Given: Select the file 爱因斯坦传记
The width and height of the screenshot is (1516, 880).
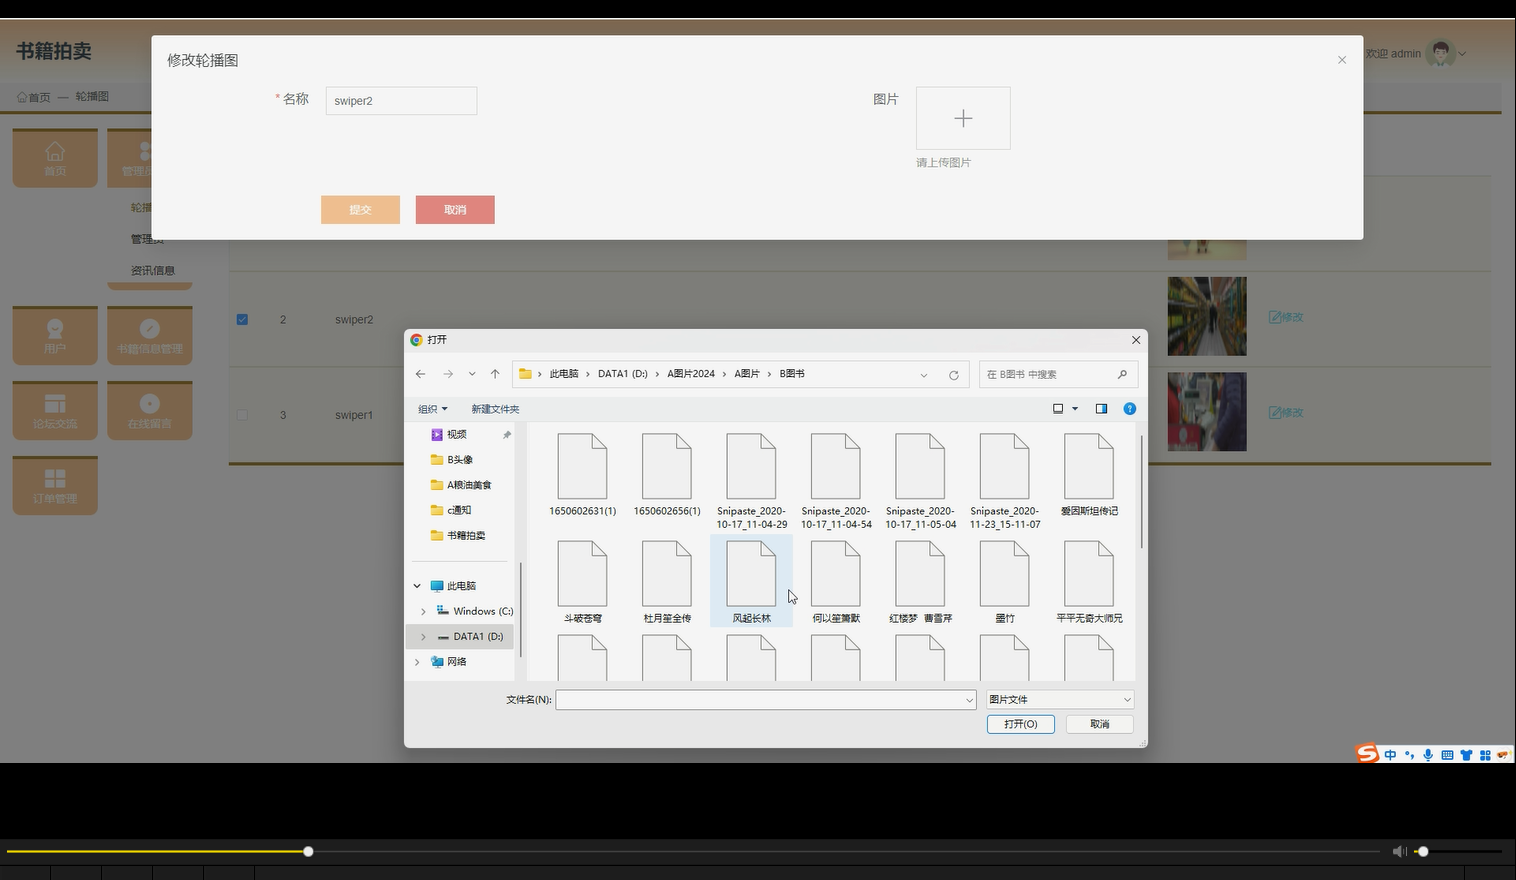Looking at the screenshot, I should 1089,476.
